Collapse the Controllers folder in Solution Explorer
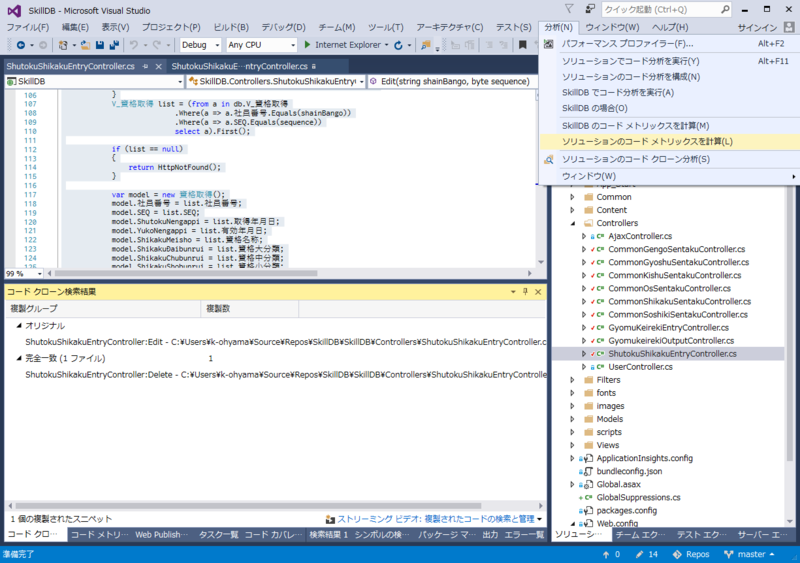The image size is (800, 563). click(x=572, y=223)
